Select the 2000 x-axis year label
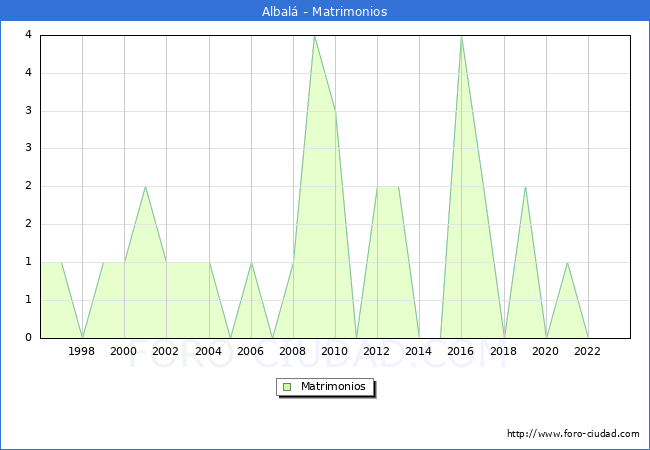This screenshot has width=650, height=450. pyautogui.click(x=124, y=351)
